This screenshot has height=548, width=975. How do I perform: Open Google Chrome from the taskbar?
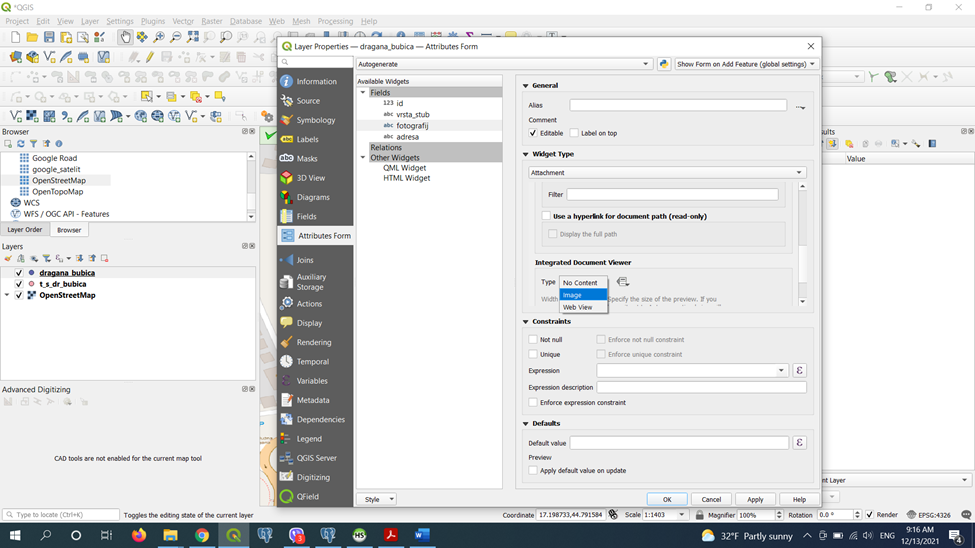pos(201,535)
